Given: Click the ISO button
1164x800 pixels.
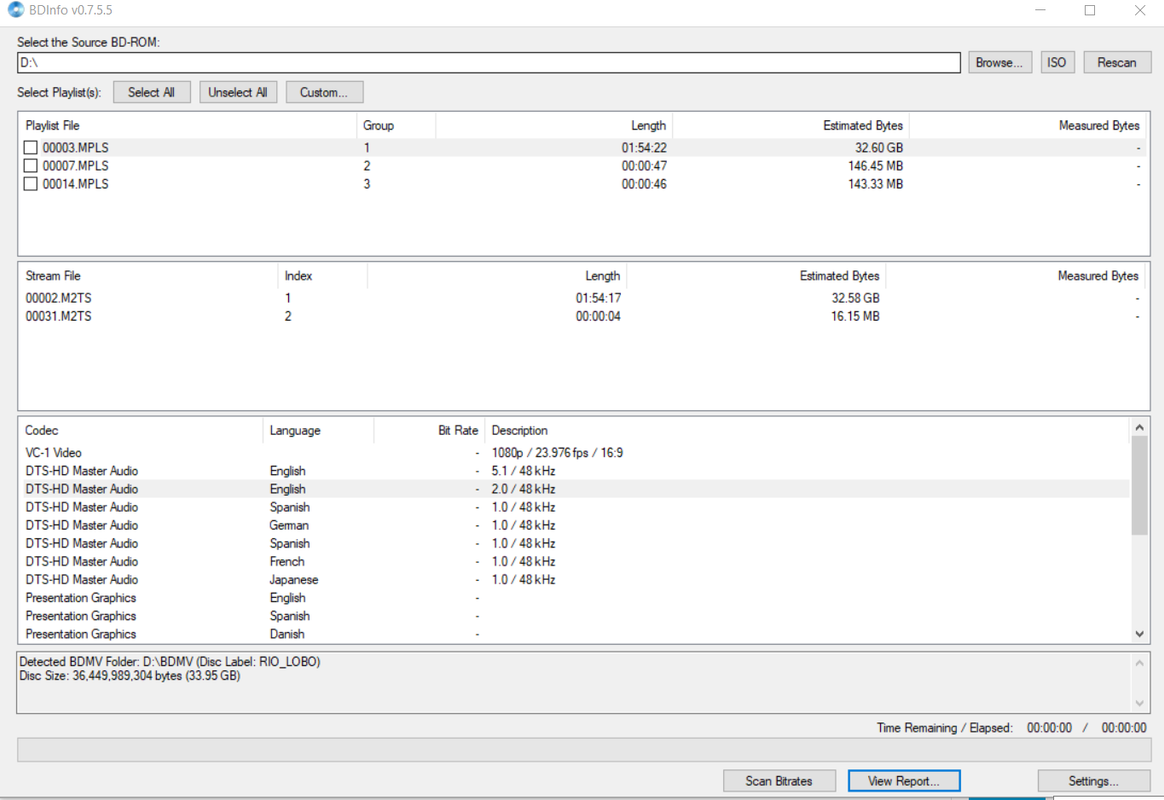Looking at the screenshot, I should 1056,62.
